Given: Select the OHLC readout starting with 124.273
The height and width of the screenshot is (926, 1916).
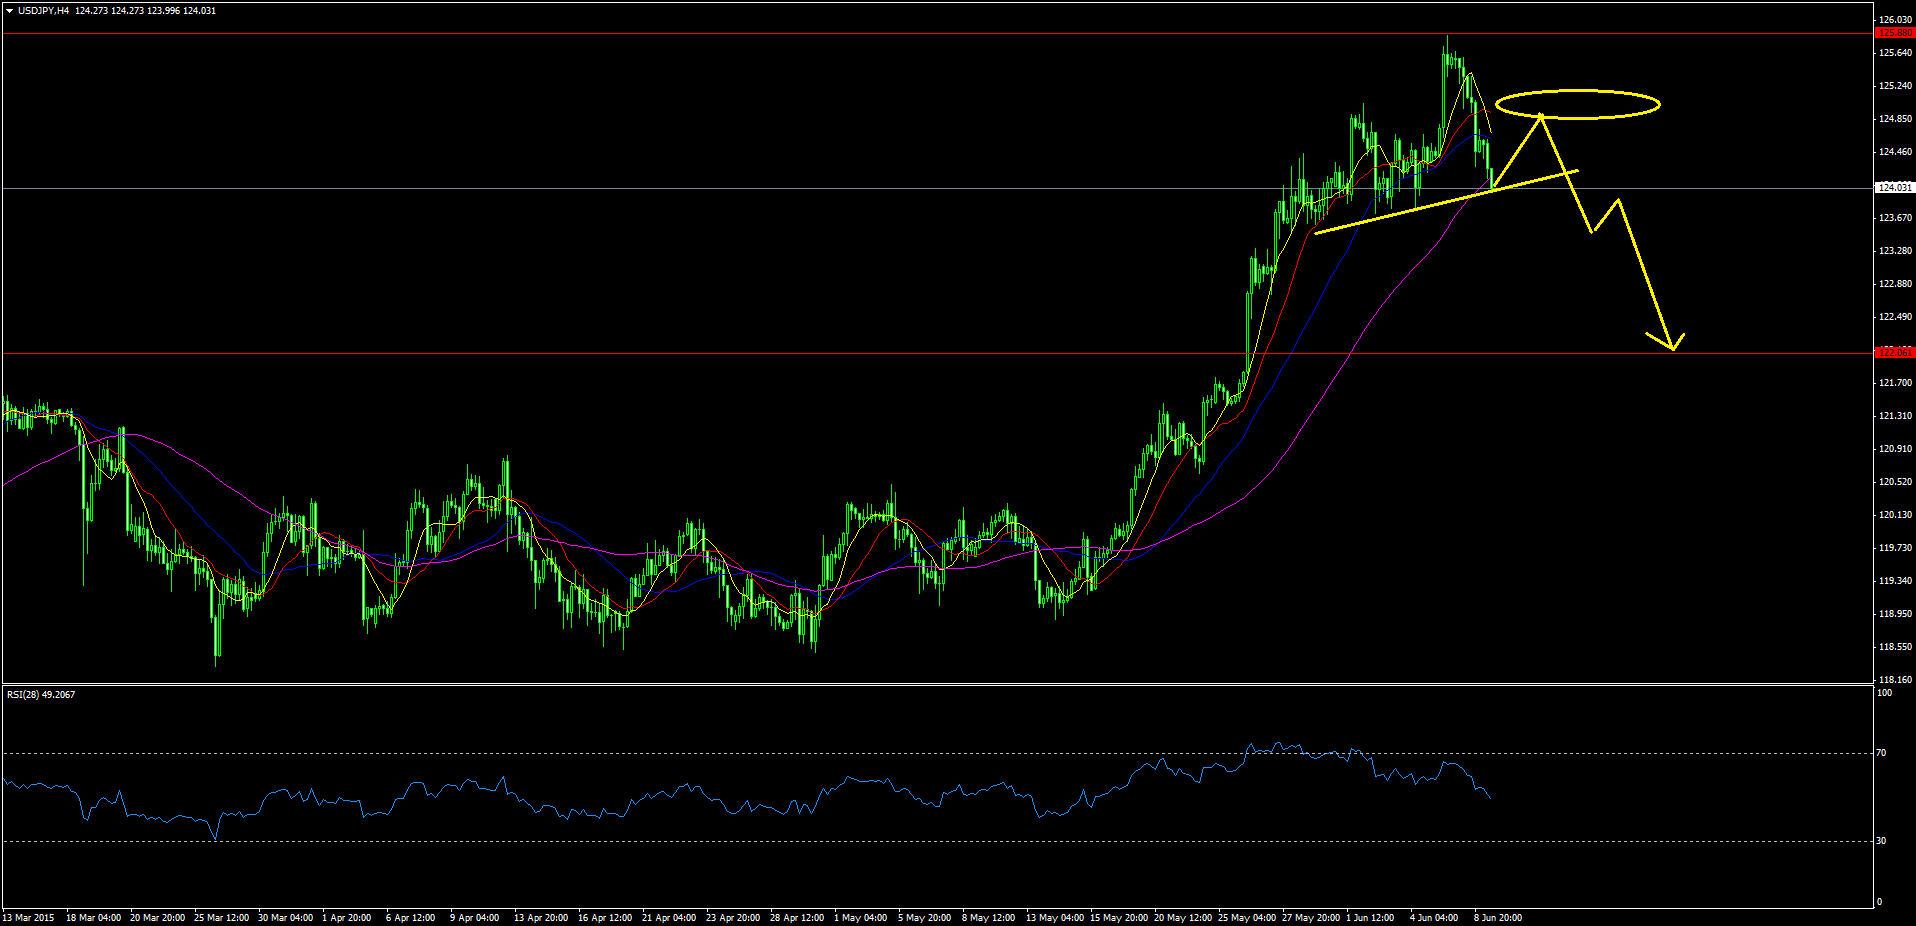Looking at the screenshot, I should point(145,11).
